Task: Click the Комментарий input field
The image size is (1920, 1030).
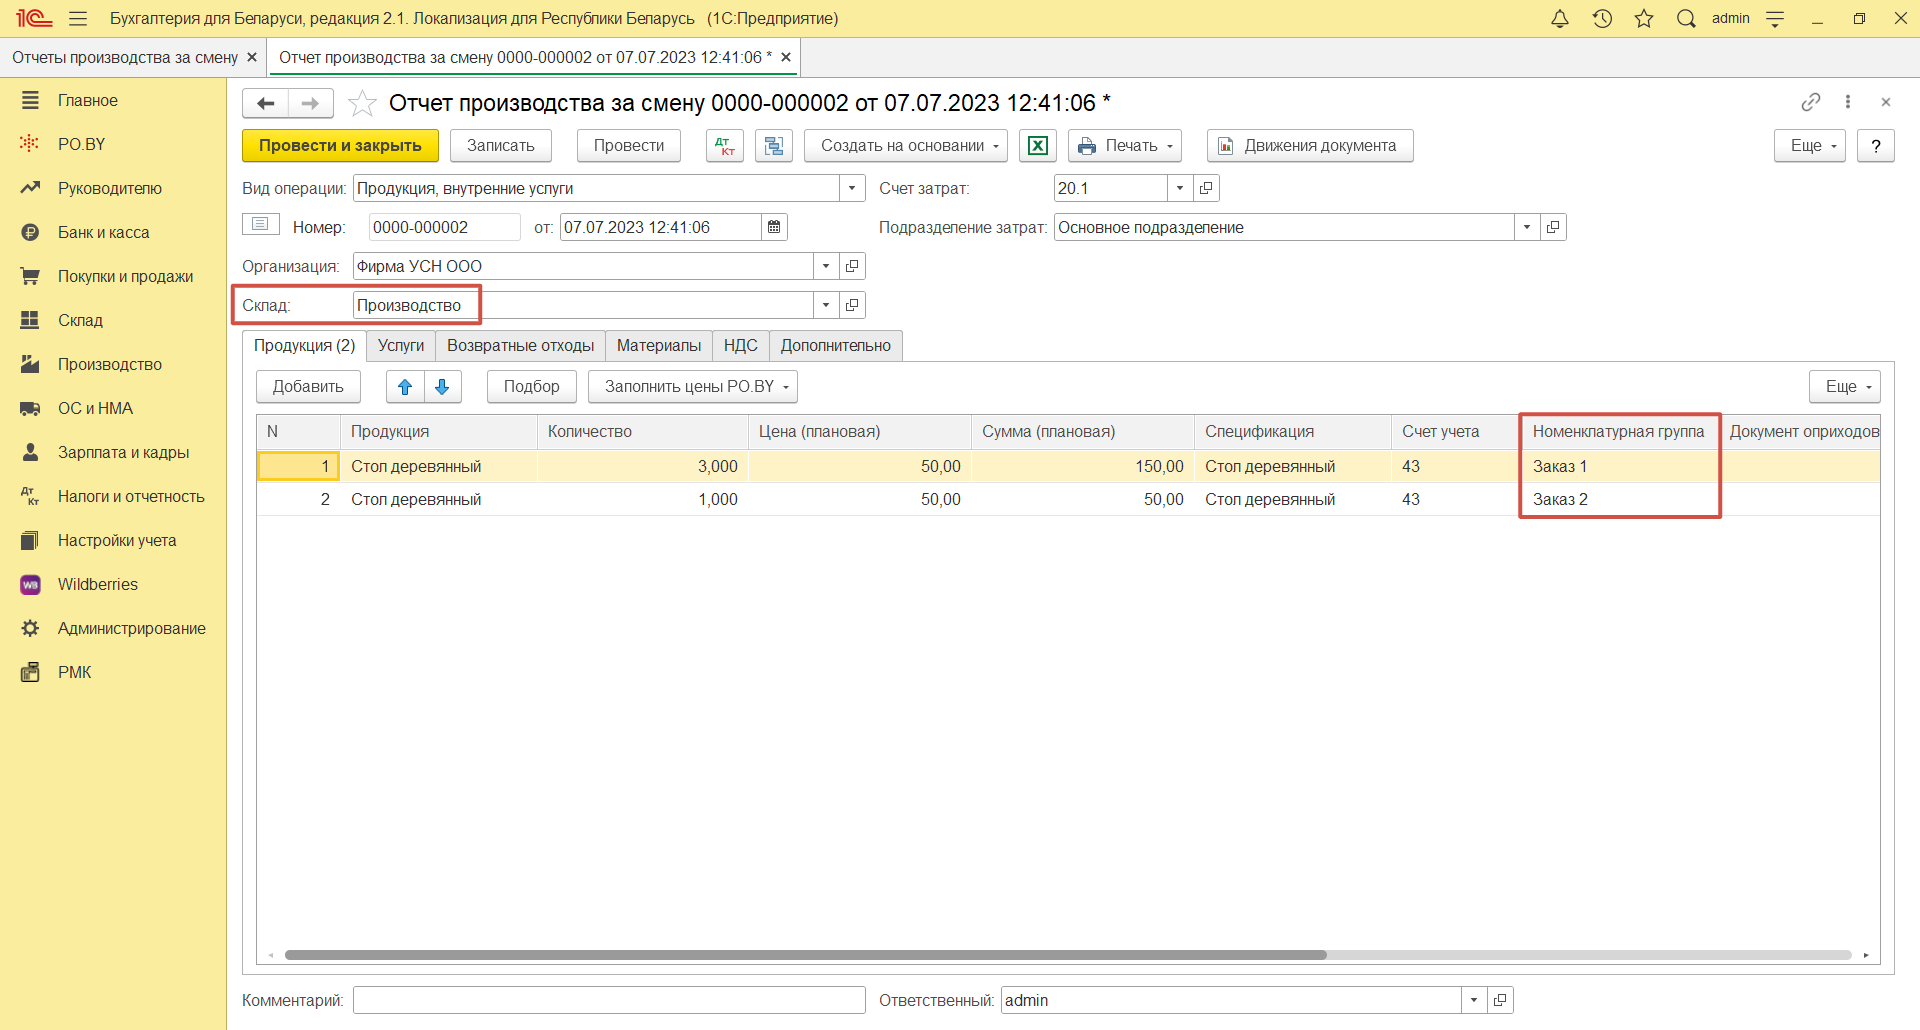Action: coord(609,1000)
